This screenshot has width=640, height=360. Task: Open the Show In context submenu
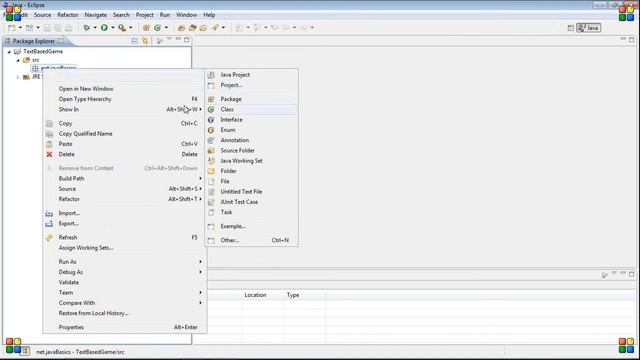(x=124, y=109)
